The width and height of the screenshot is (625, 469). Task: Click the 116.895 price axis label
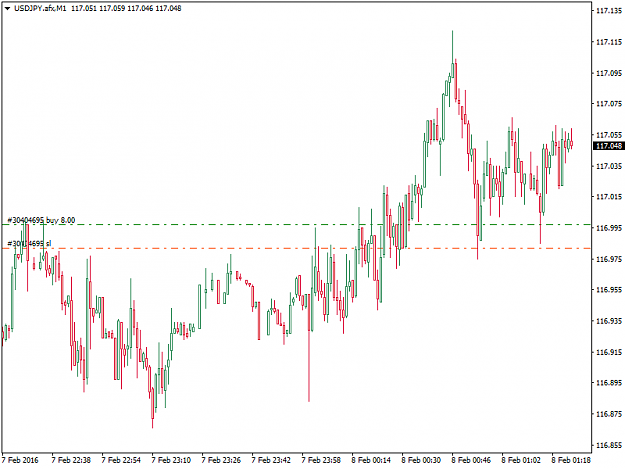coord(609,383)
